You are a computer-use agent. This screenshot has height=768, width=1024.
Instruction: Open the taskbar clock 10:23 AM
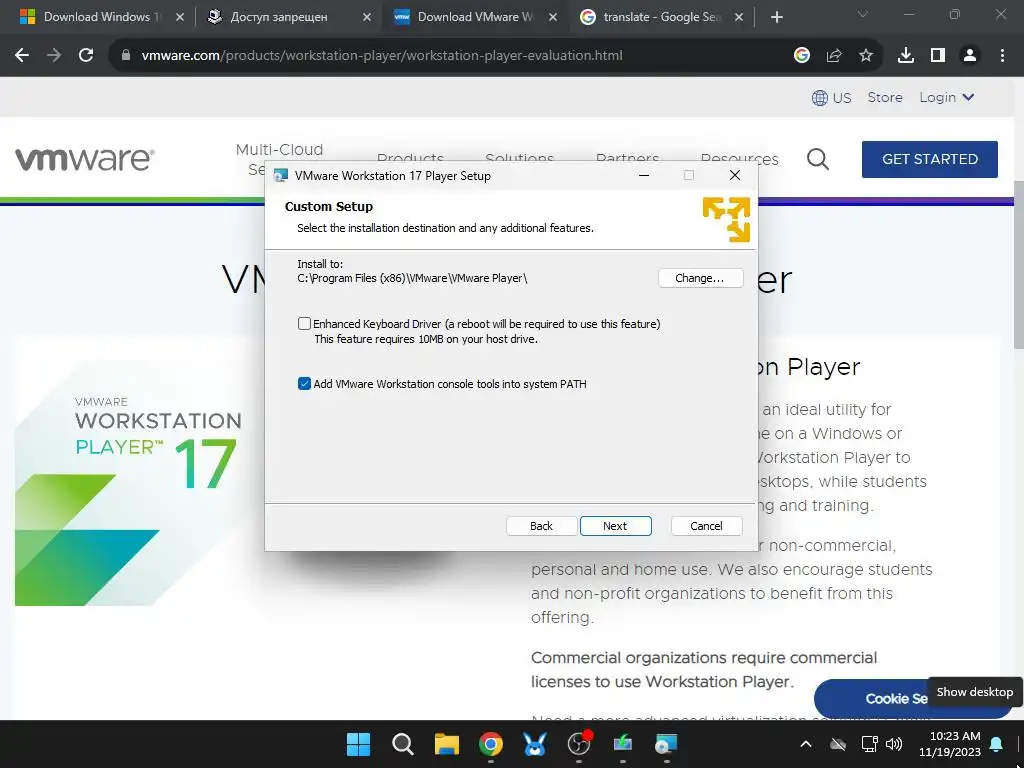coord(950,744)
